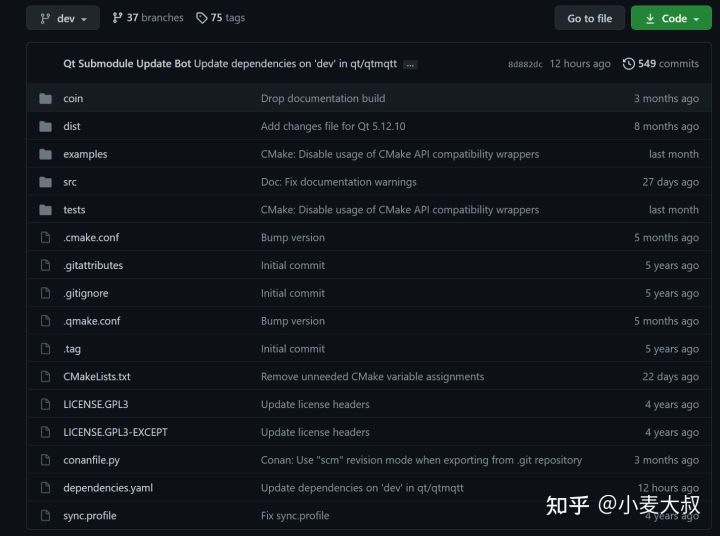Open the CMakeLists.txt file
Image resolution: width=720 pixels, height=536 pixels.
(x=97, y=377)
